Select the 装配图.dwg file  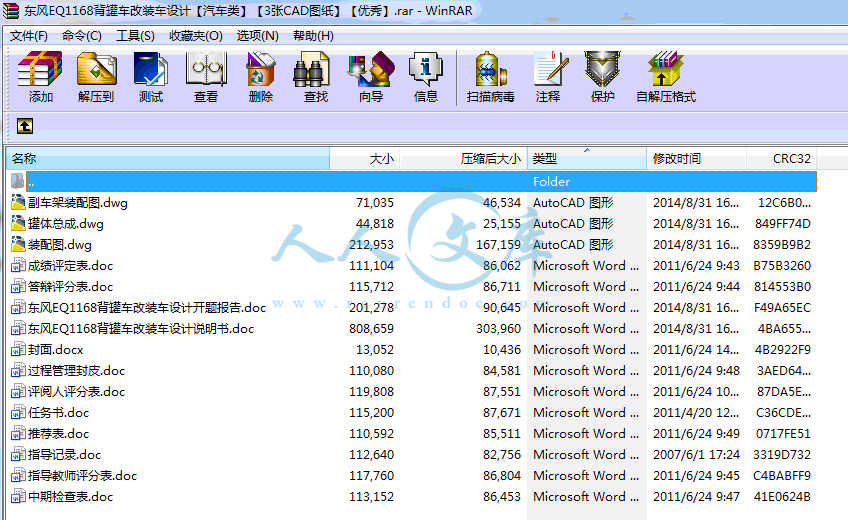tap(60, 245)
